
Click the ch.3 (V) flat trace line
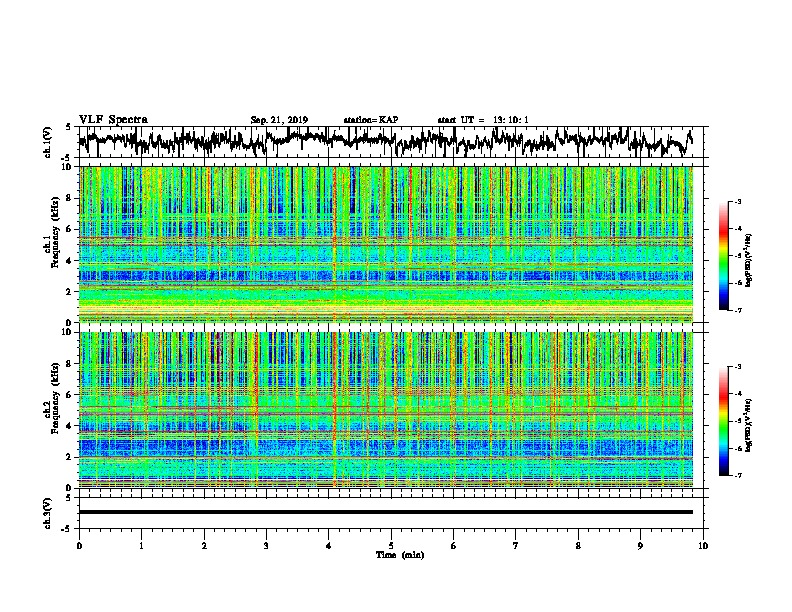click(386, 512)
